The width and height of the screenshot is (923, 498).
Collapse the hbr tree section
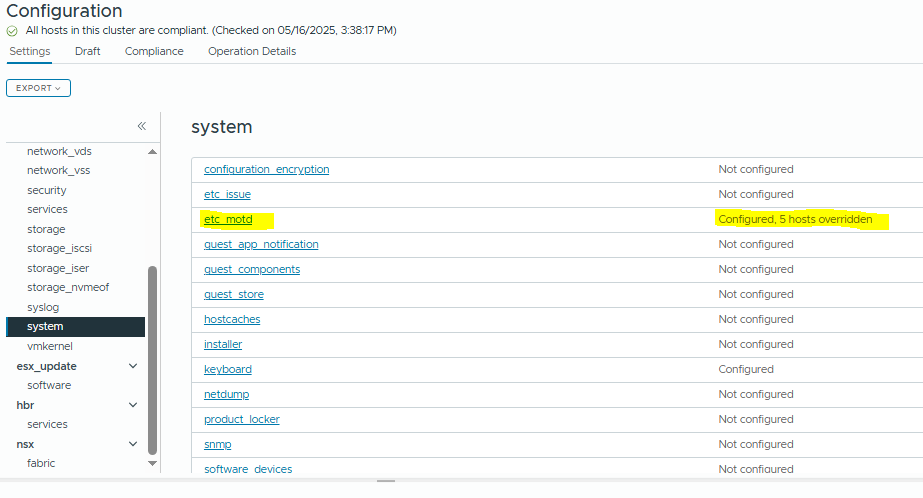[x=133, y=405]
